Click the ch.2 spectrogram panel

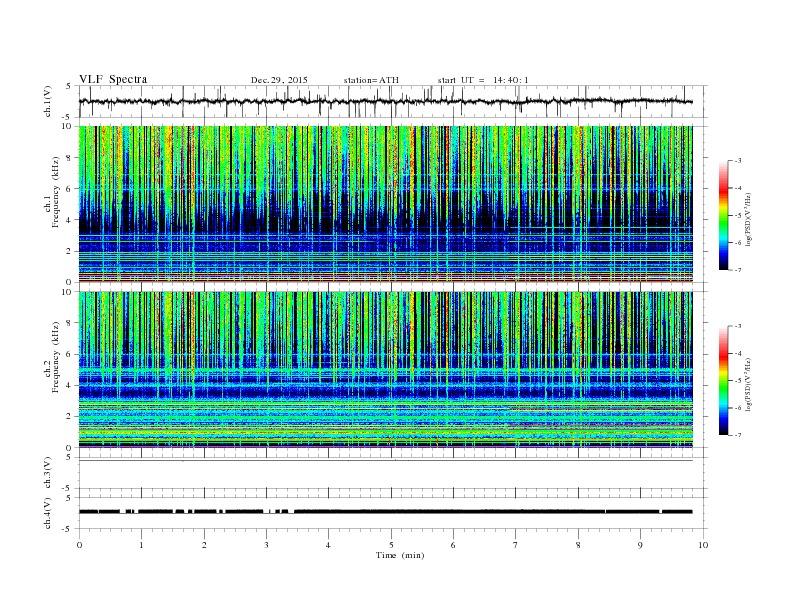pyautogui.click(x=385, y=370)
